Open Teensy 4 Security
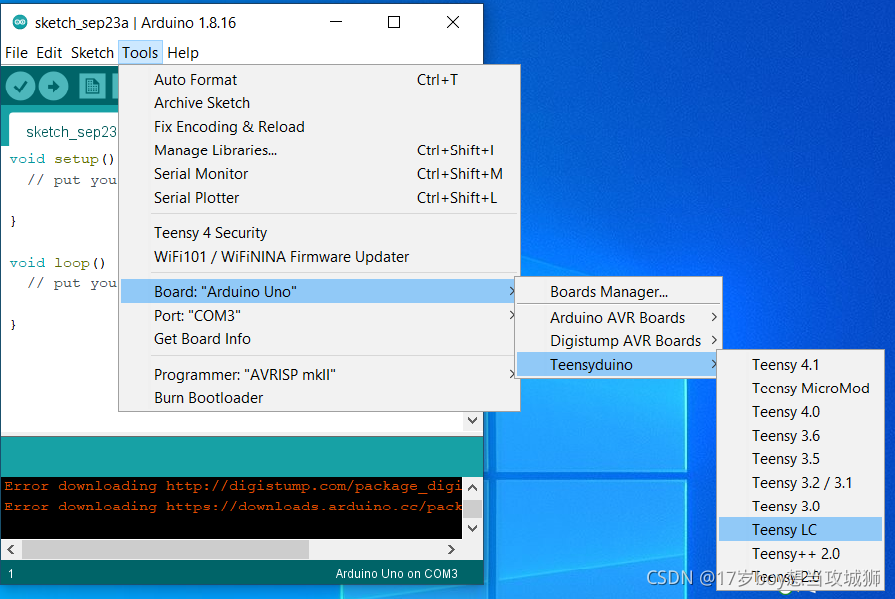Image resolution: width=895 pixels, height=599 pixels. point(320,233)
